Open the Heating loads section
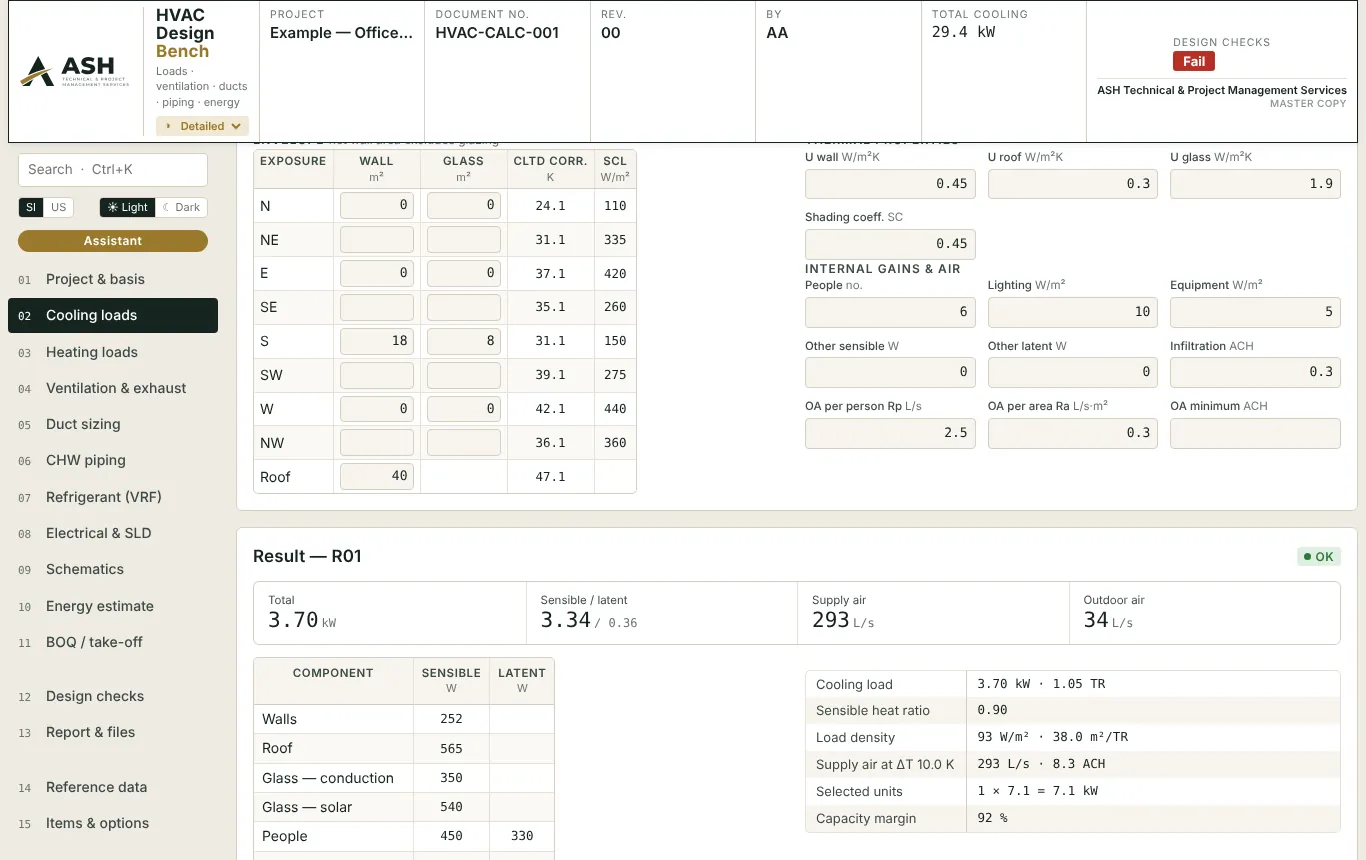Screen dimensions: 1366x860 point(113,352)
